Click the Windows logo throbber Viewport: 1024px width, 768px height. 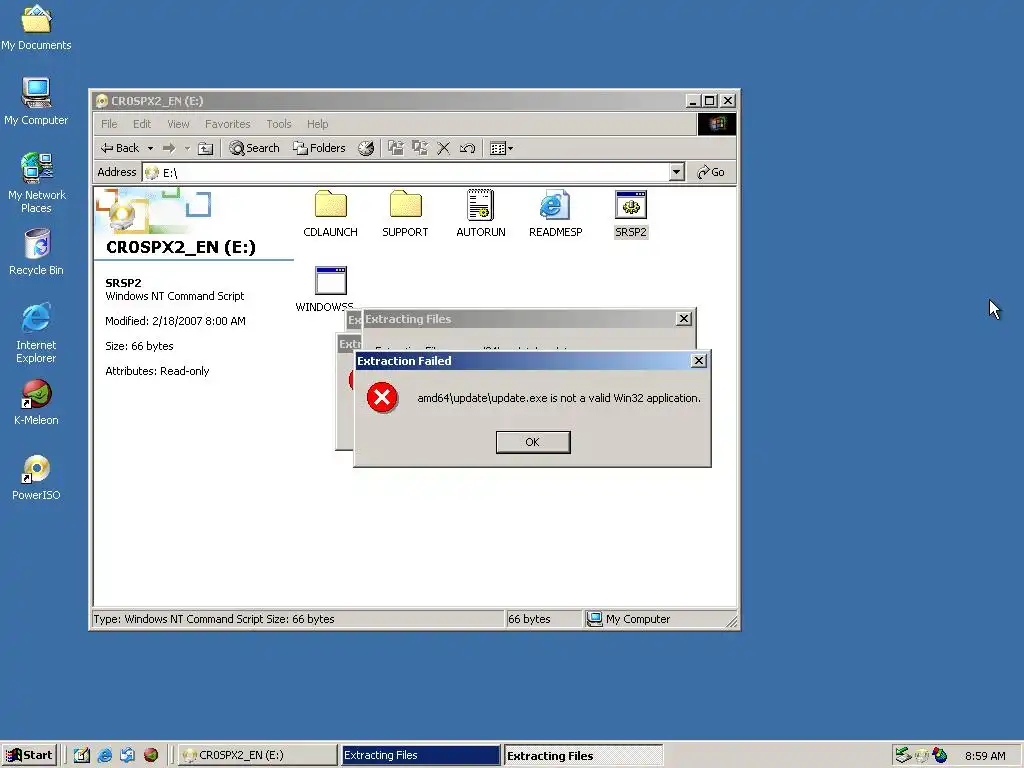coord(716,124)
